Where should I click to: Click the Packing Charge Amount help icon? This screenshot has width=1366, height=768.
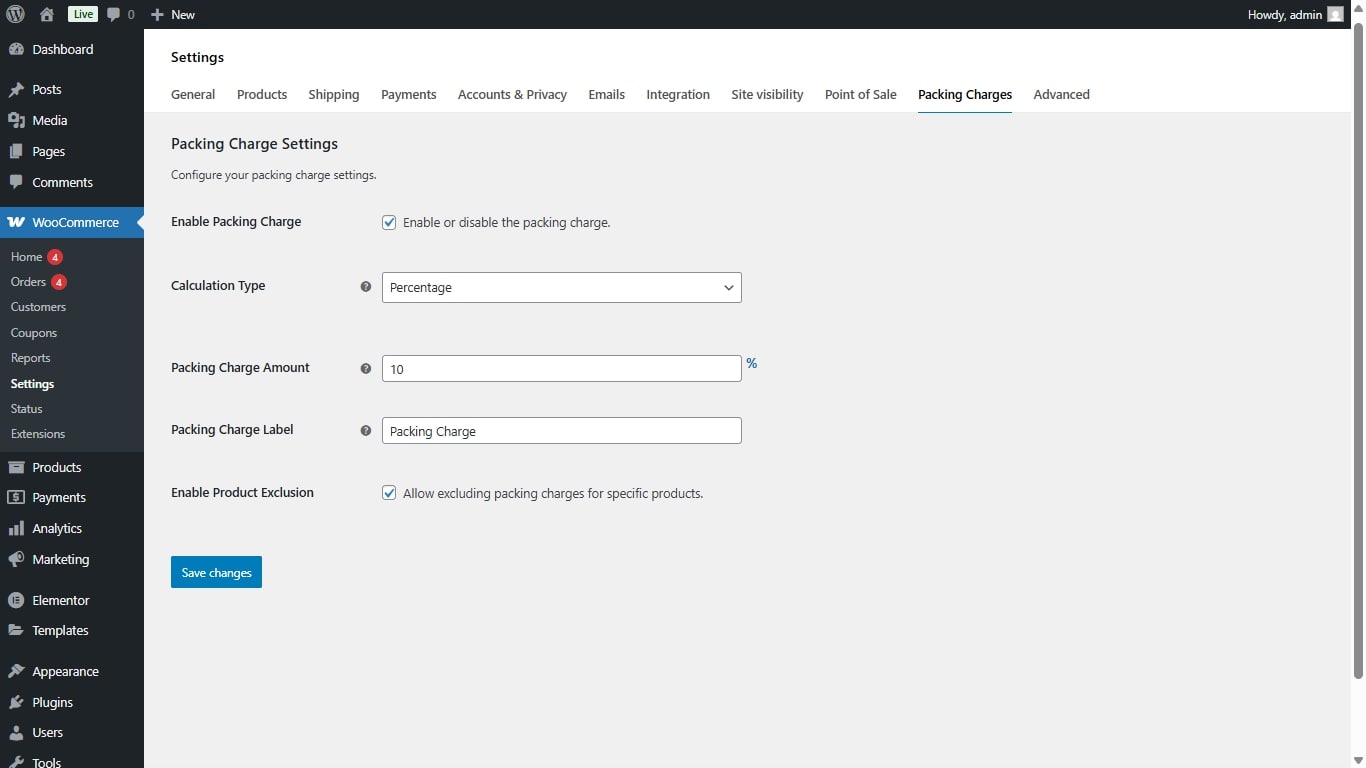(x=366, y=369)
